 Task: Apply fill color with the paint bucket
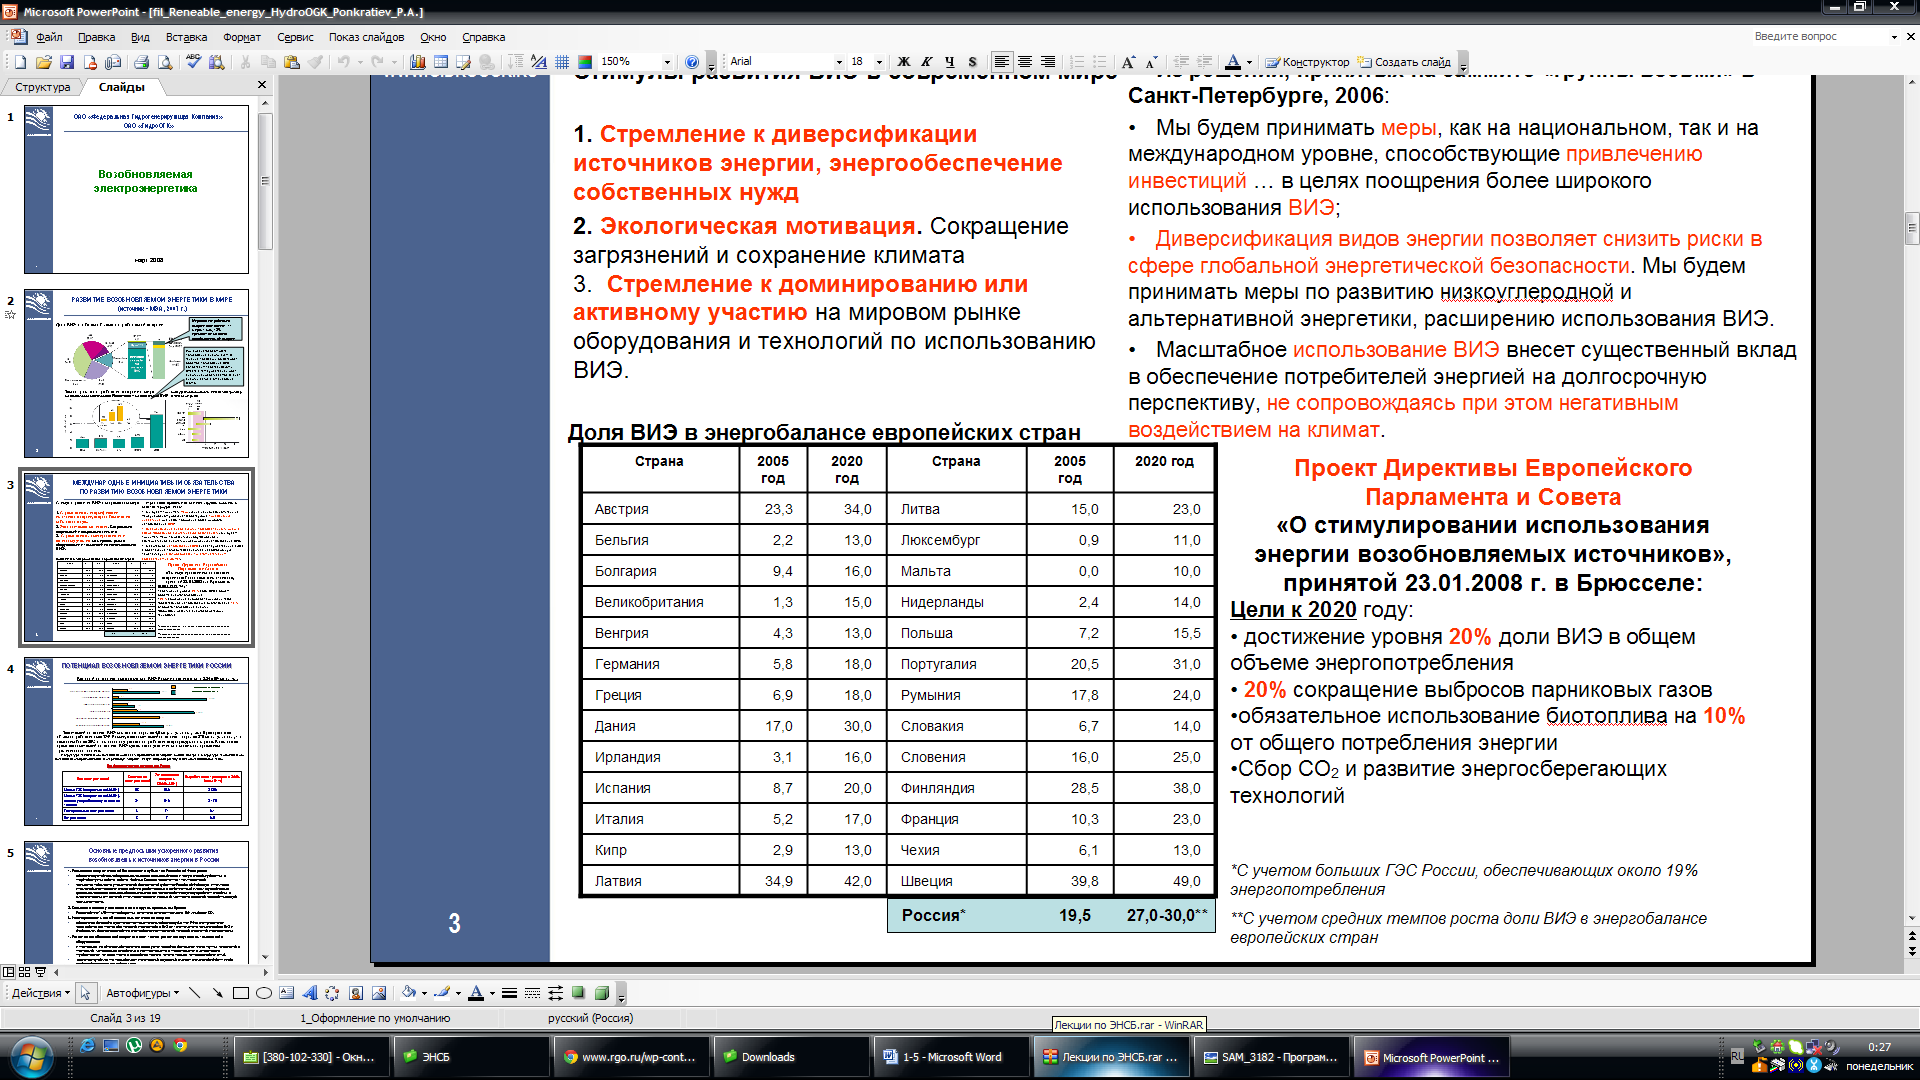tap(408, 993)
